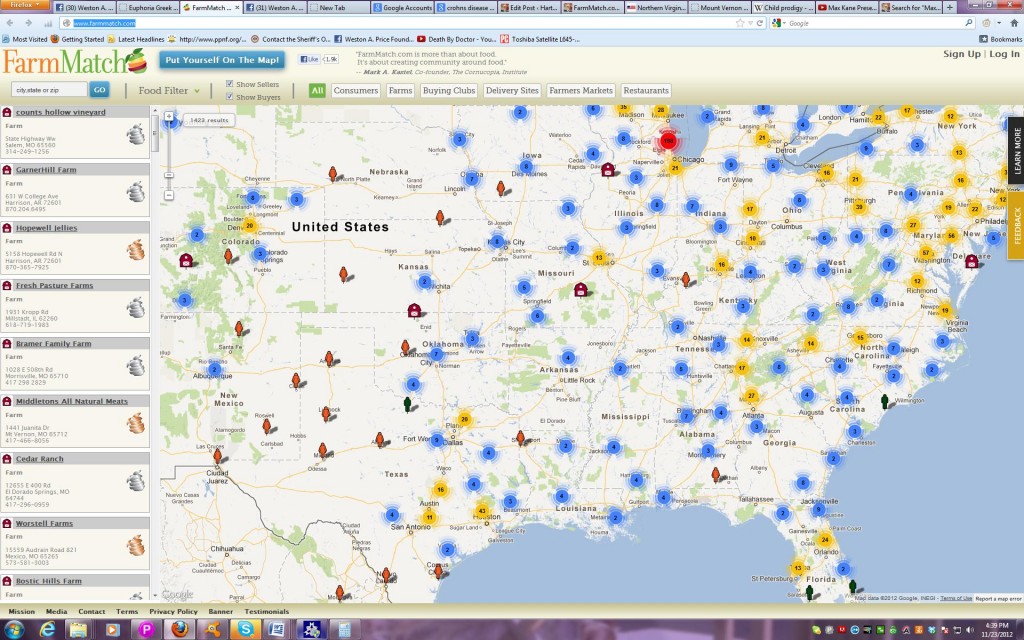Screen dimensions: 1024x640
Task: Click the yellow 20 cluster near Denver
Action: (249, 226)
